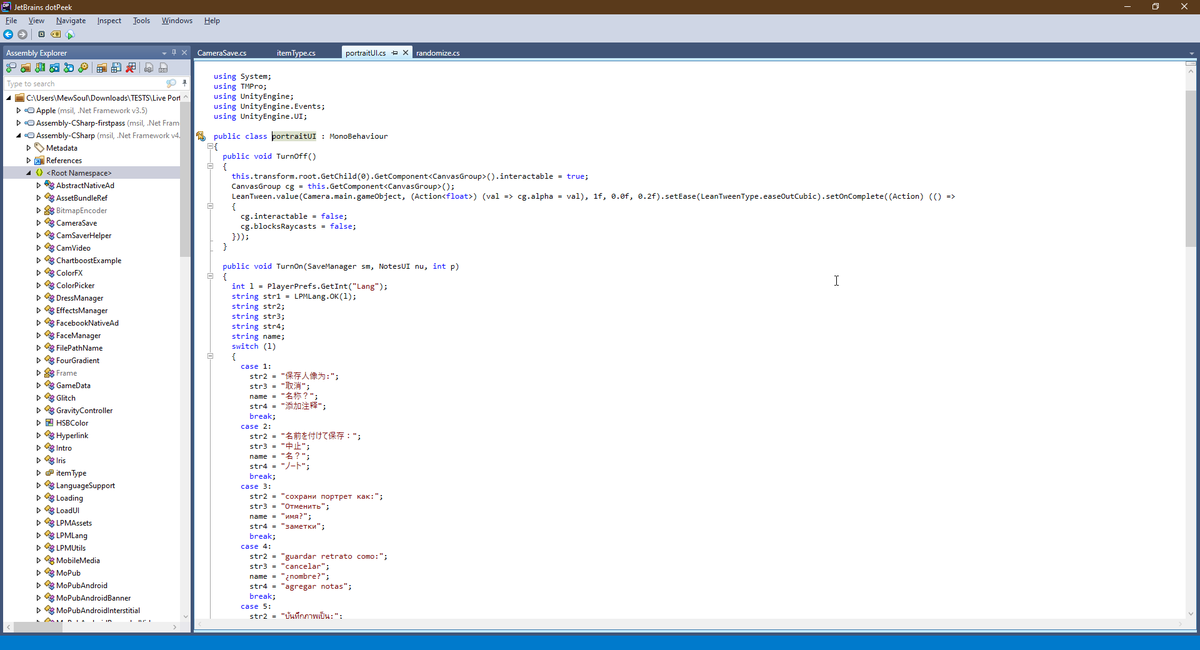Click the save assembly list disk icon
The height and width of the screenshot is (650, 1200).
[x=116, y=68]
